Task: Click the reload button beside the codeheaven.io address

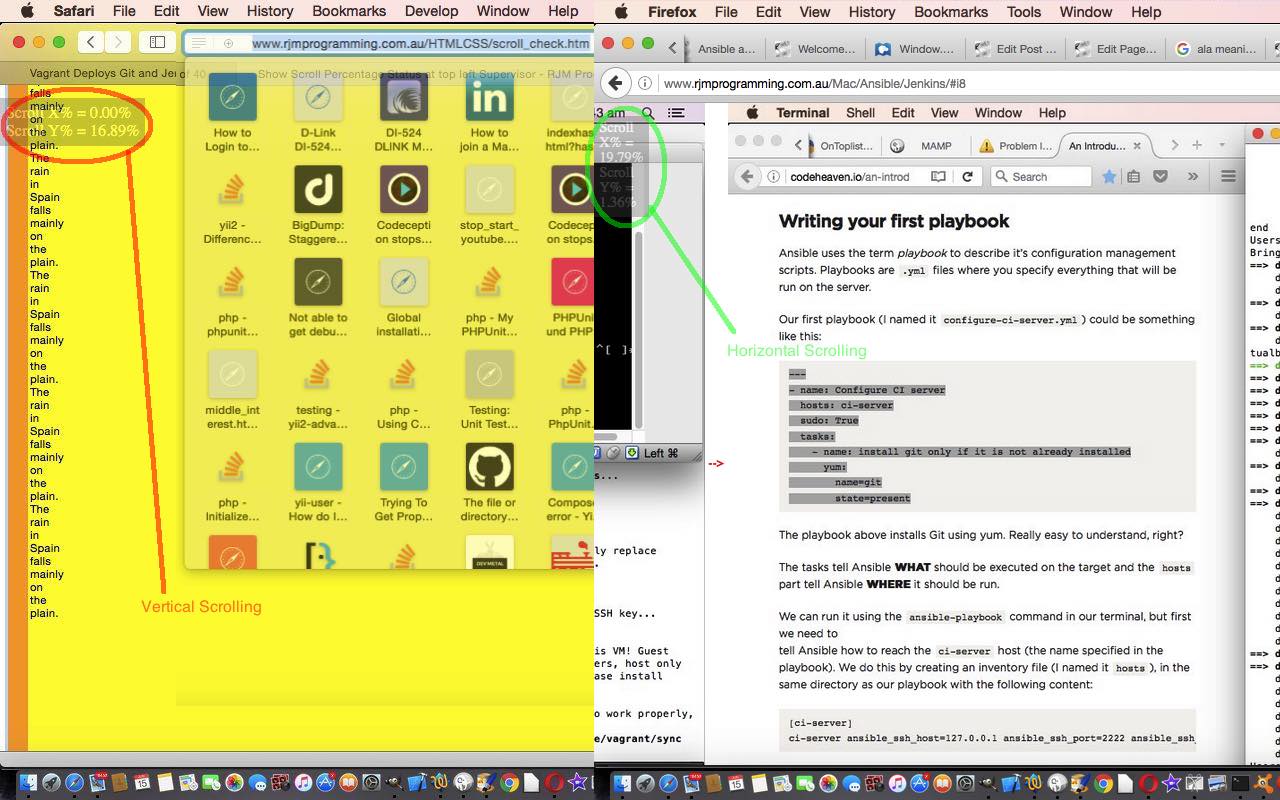Action: [x=967, y=177]
